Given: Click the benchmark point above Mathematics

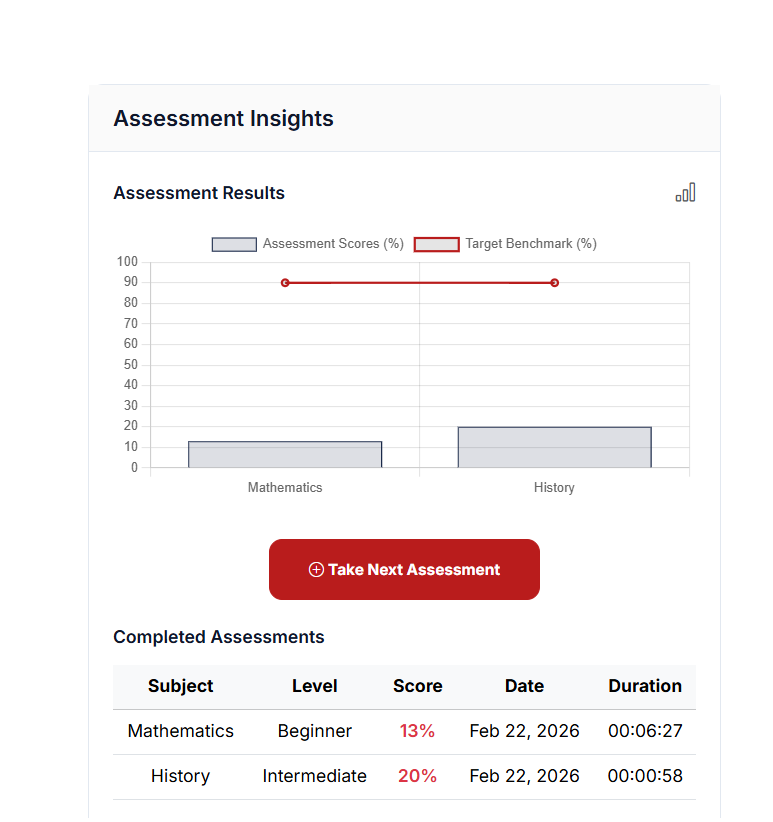Looking at the screenshot, I should 285,283.
